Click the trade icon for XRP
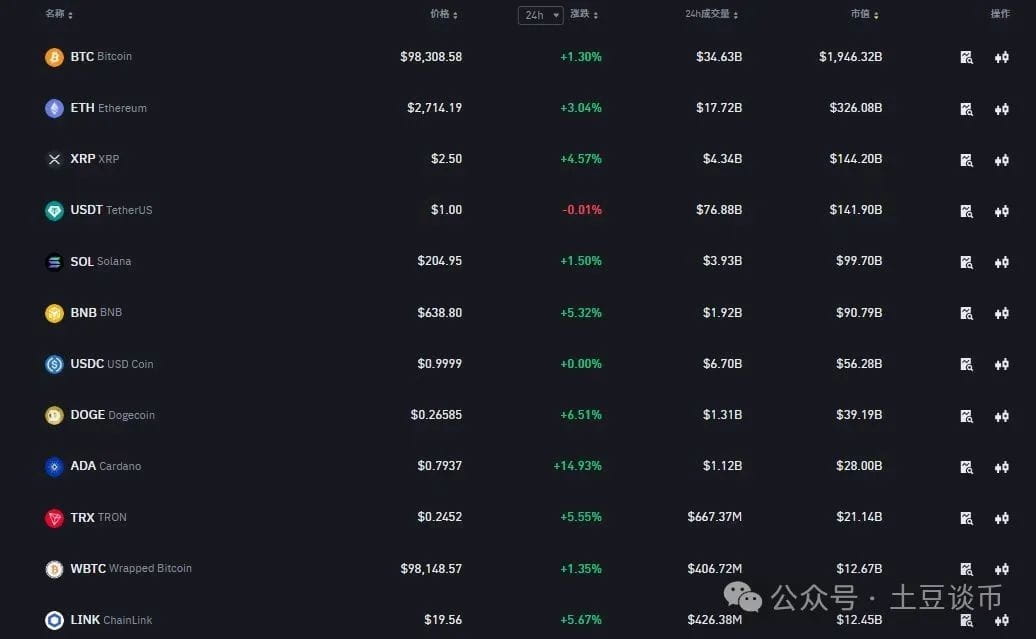Screen dimensions: 1036x639 tap(1002, 160)
